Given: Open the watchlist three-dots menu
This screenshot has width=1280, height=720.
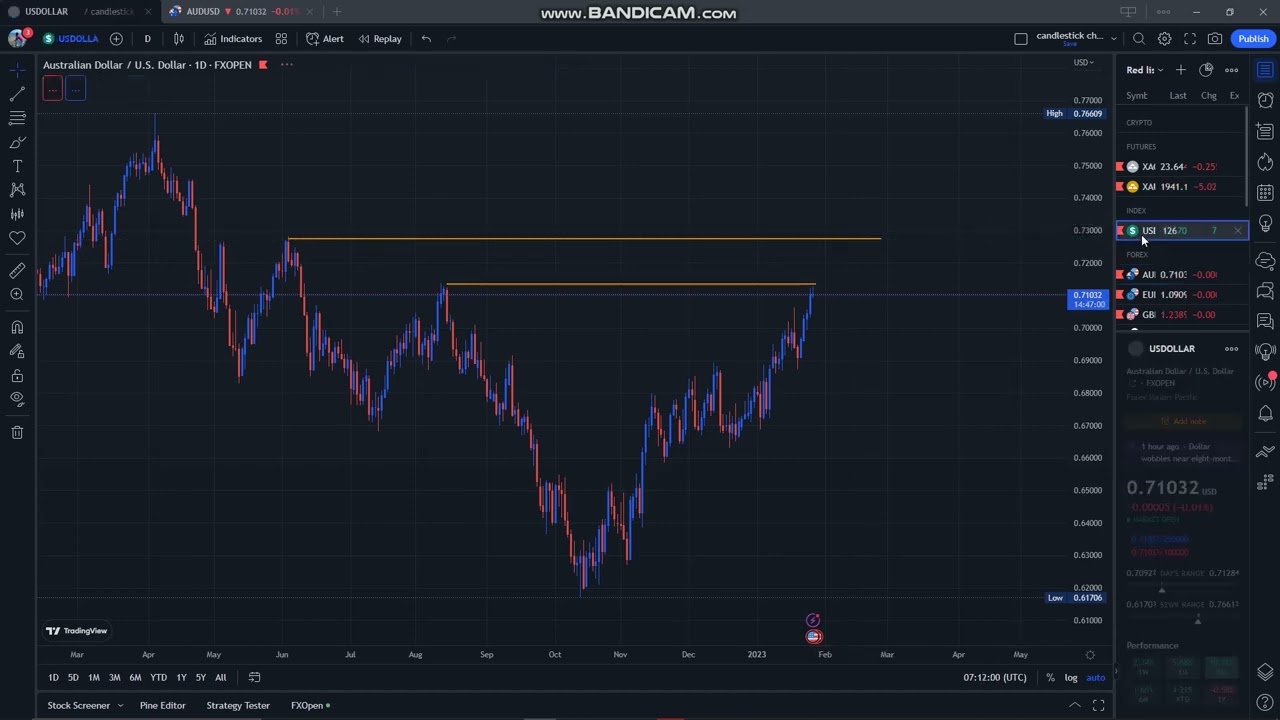Looking at the screenshot, I should [1232, 70].
